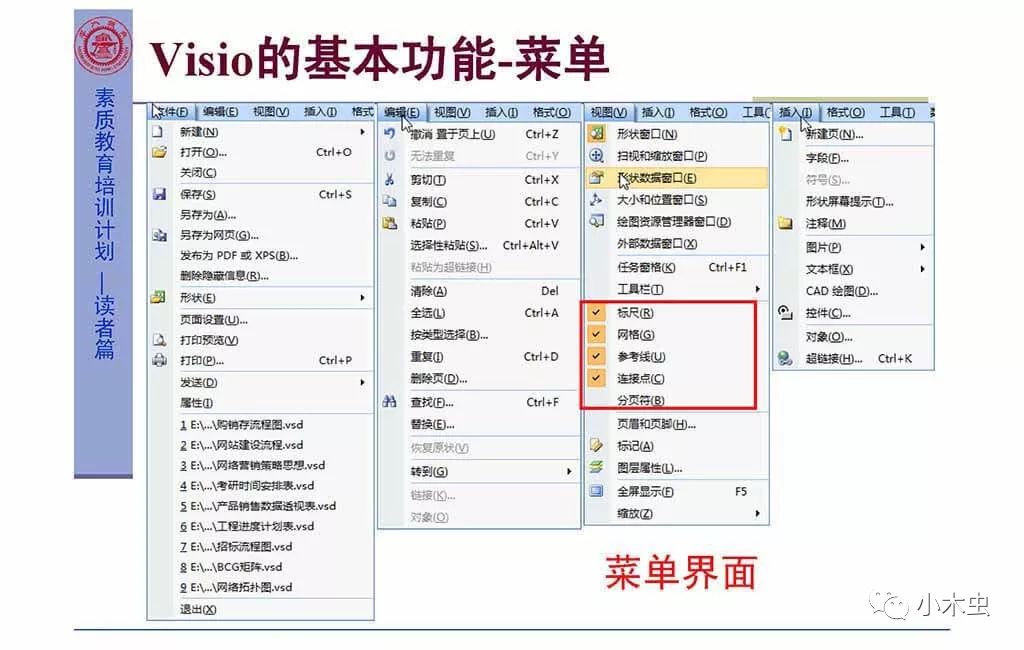Click the layers icon beside 图层属性(L)
Image resolution: width=1024 pixels, height=650 pixels.
point(596,467)
